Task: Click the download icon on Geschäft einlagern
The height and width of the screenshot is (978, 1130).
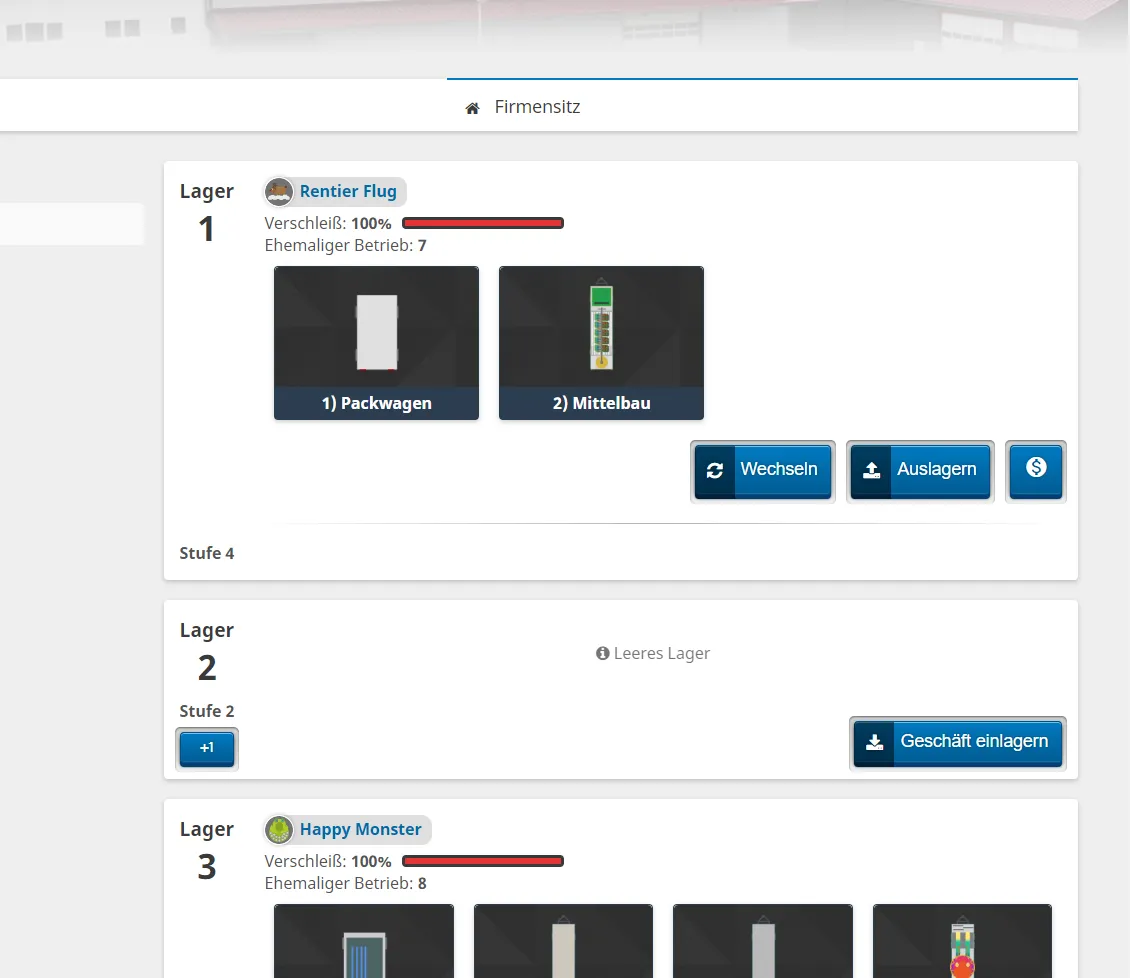Action: coord(874,742)
